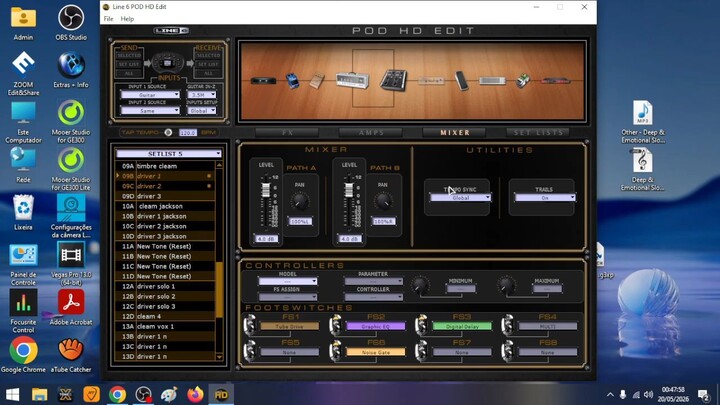Toggle the FS5 footswitch icon
Image resolution: width=720 pixels, height=405 pixels.
(250, 350)
